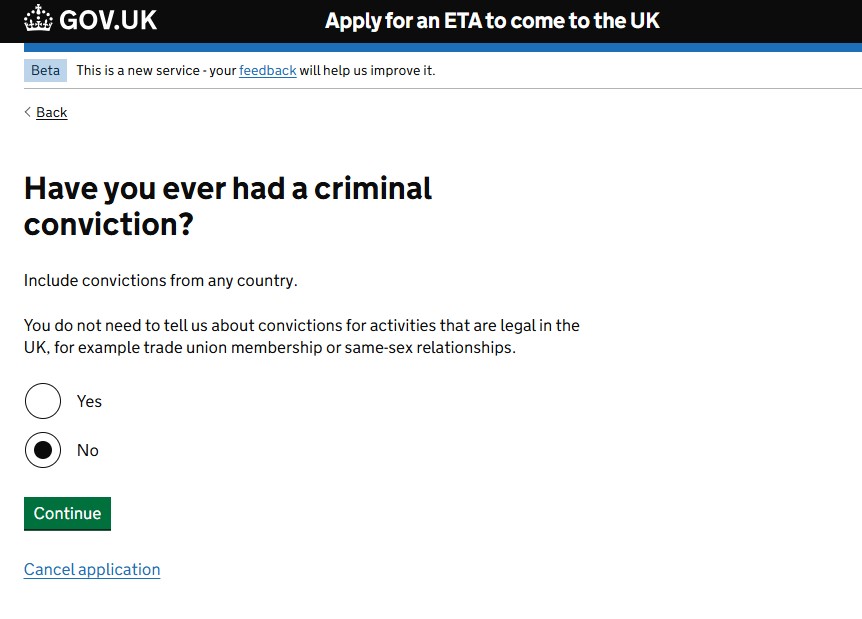Image resolution: width=862 pixels, height=619 pixels.
Task: Click the blue stripe below the header
Action: (431, 47)
